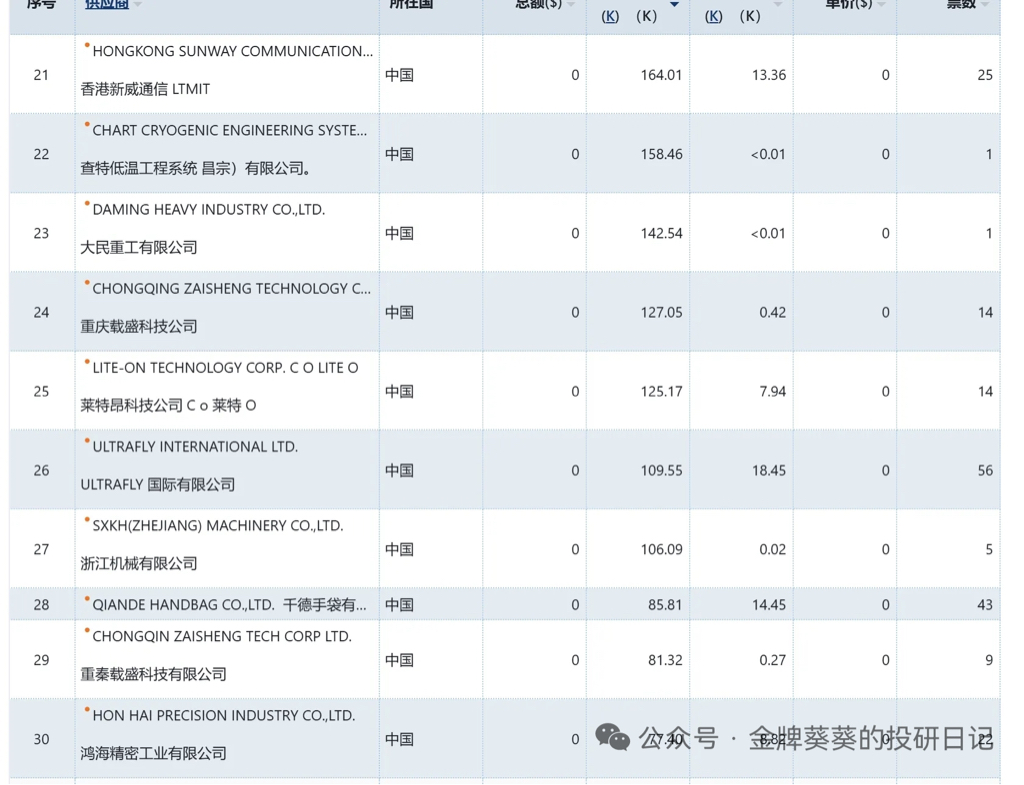Click the 香港新威通信 LTMIT name
Viewport: 1024px width, 785px height.
tap(145, 89)
